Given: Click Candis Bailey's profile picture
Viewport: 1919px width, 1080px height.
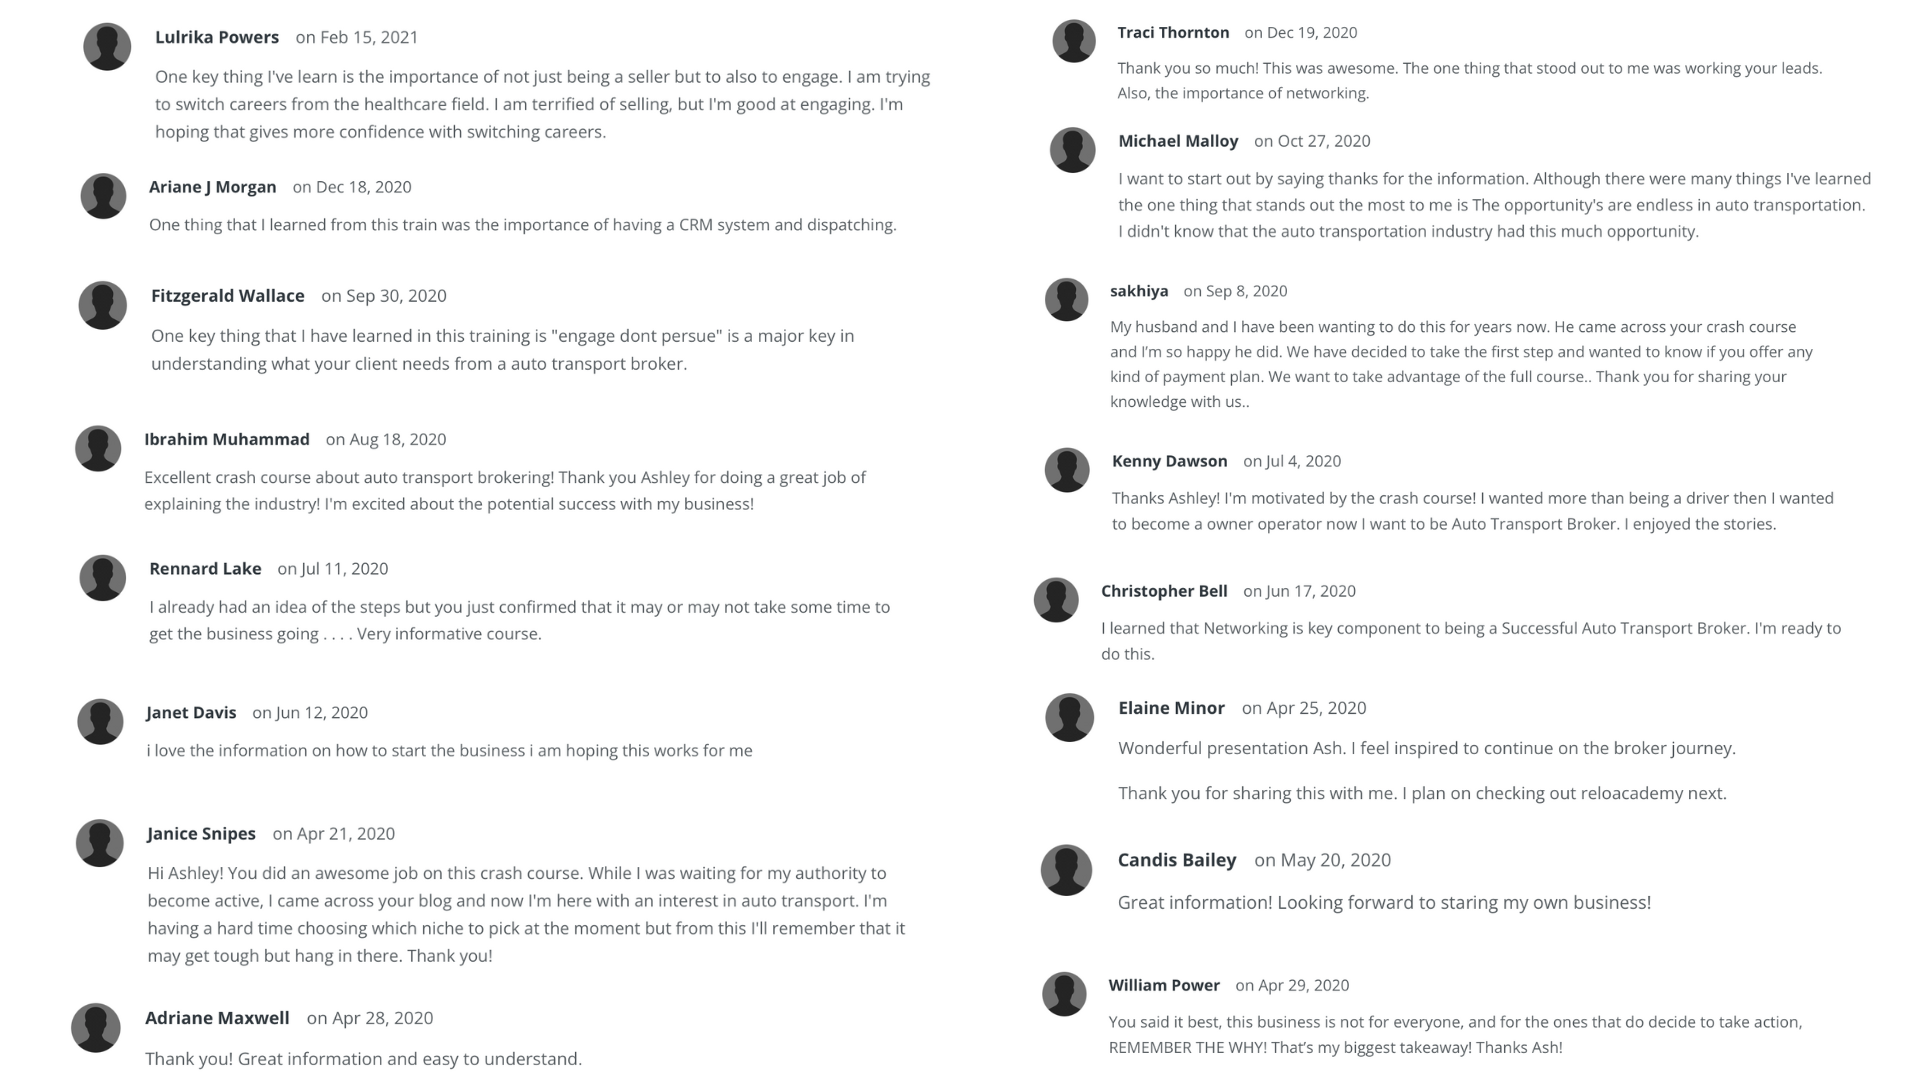Looking at the screenshot, I should click(1066, 870).
